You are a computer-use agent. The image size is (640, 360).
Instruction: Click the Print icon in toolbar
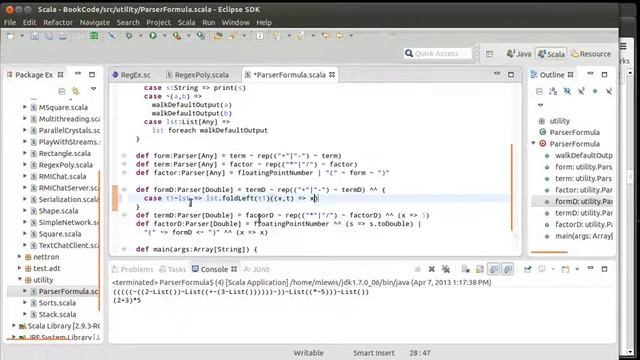62,36
